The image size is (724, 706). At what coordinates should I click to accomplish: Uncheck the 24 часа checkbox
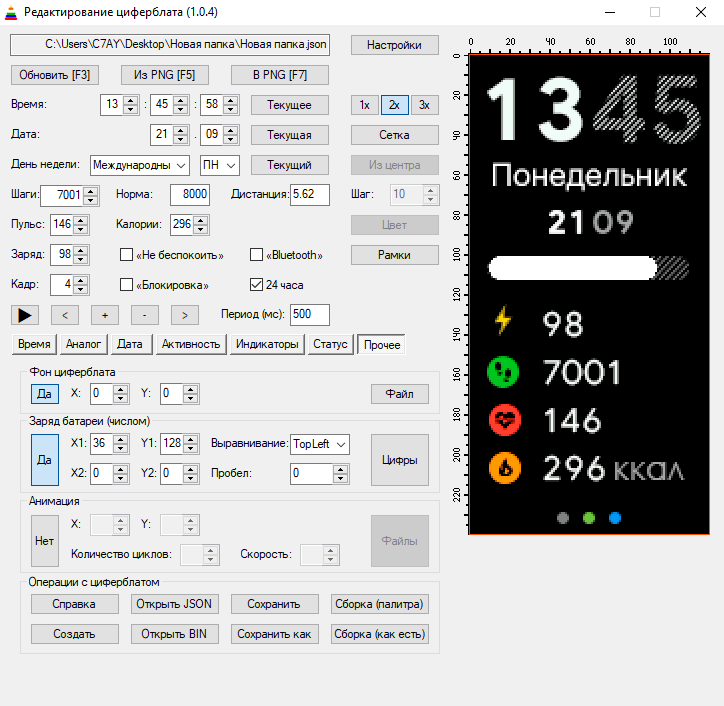click(x=256, y=285)
